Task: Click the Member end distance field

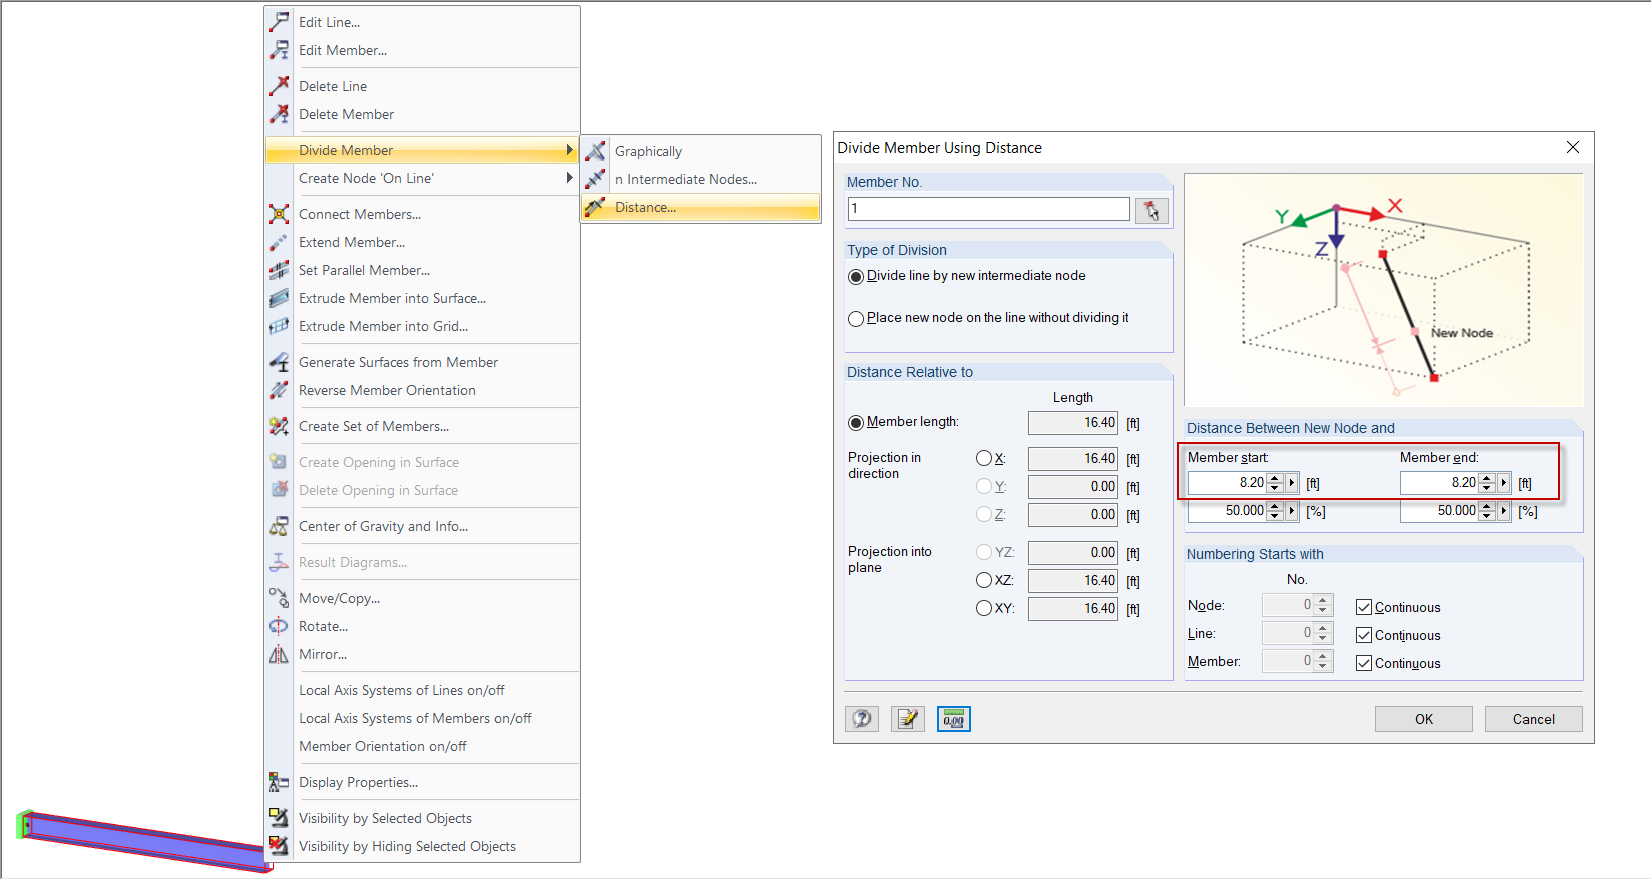Action: click(x=1439, y=483)
